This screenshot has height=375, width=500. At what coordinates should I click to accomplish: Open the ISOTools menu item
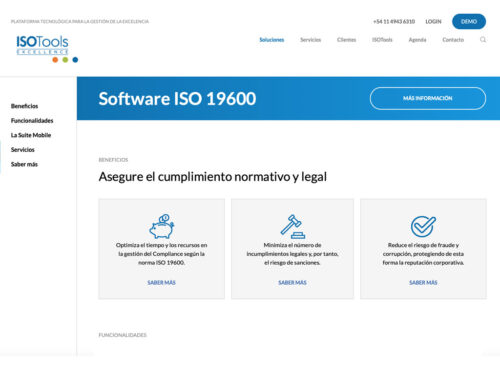(382, 40)
